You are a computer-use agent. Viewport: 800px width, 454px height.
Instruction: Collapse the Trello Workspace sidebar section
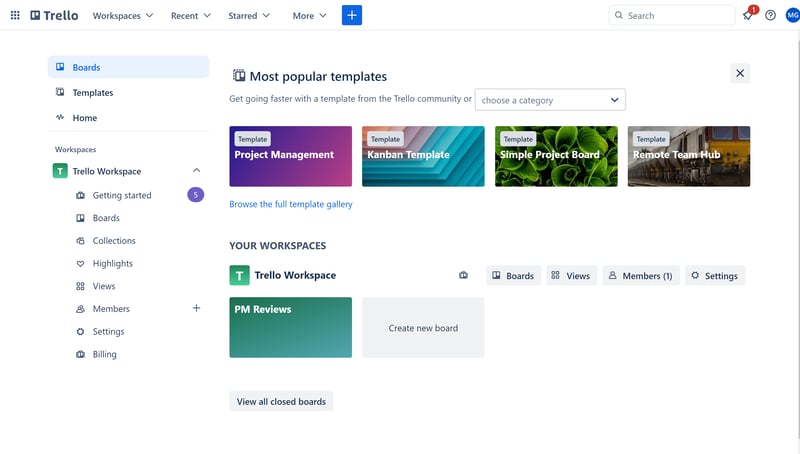pyautogui.click(x=196, y=170)
